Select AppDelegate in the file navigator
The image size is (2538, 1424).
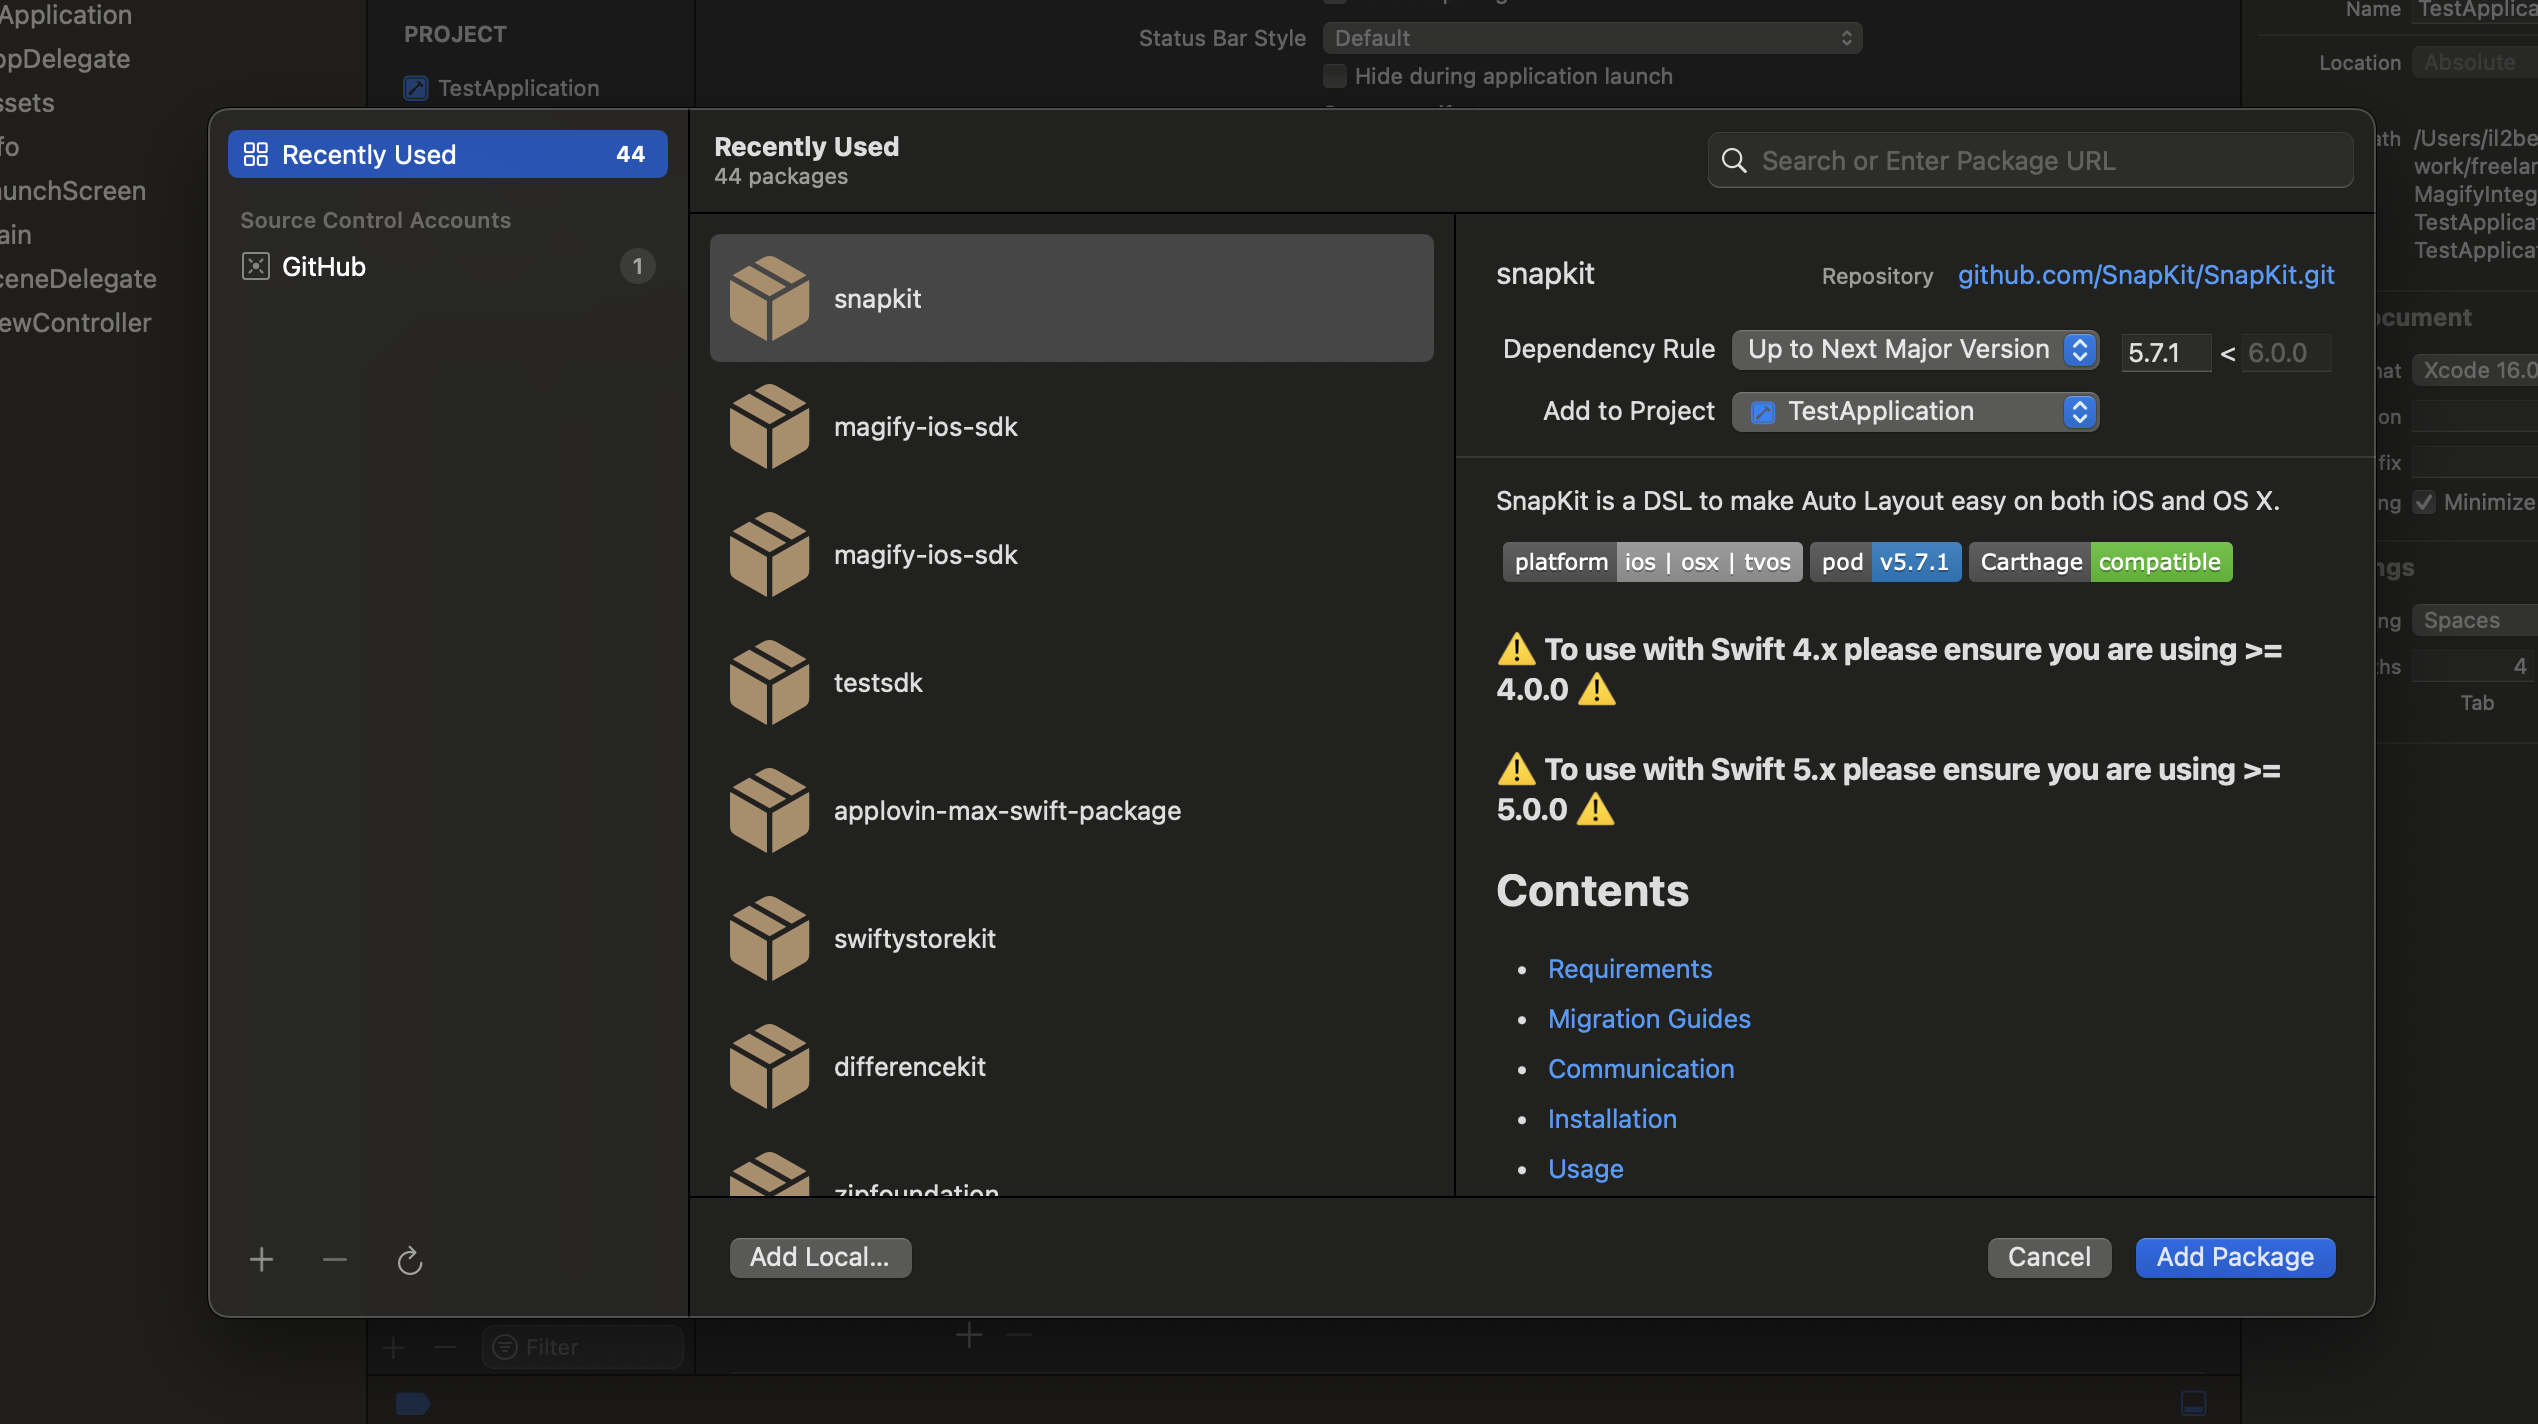click(65, 59)
